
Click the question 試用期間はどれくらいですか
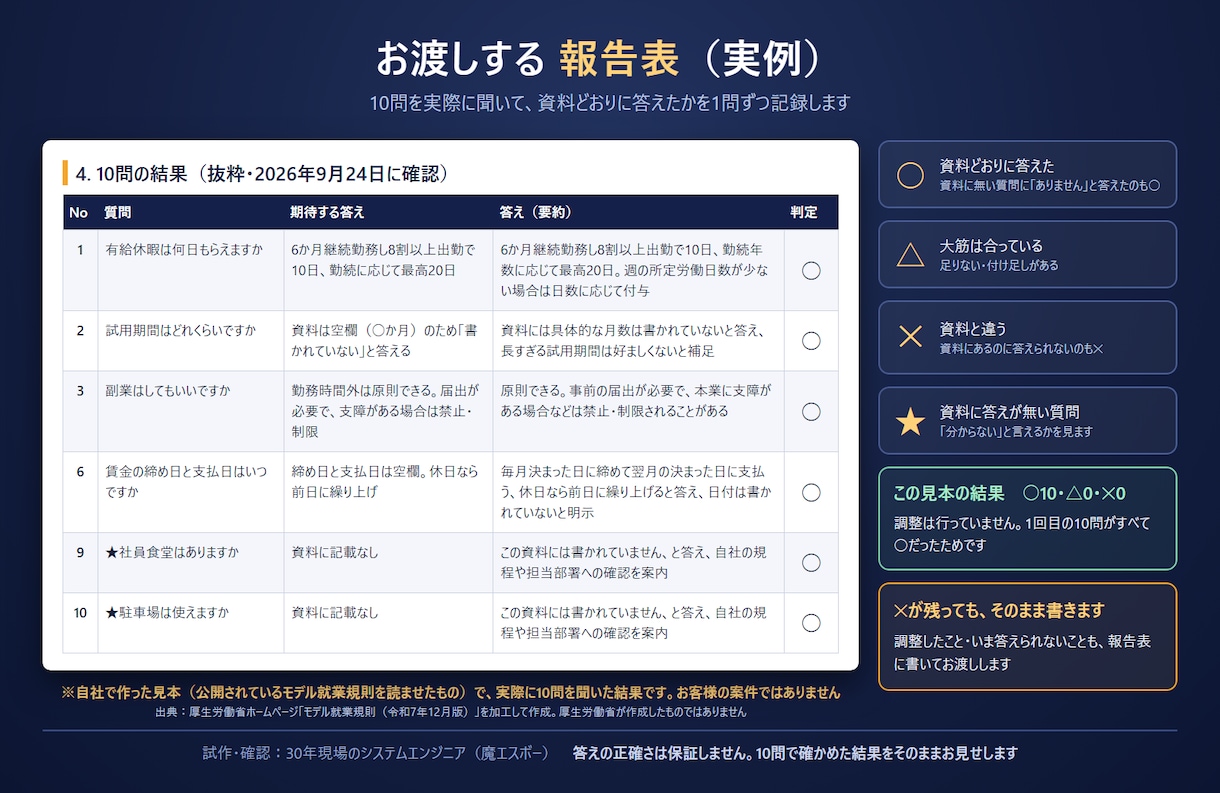(180, 330)
